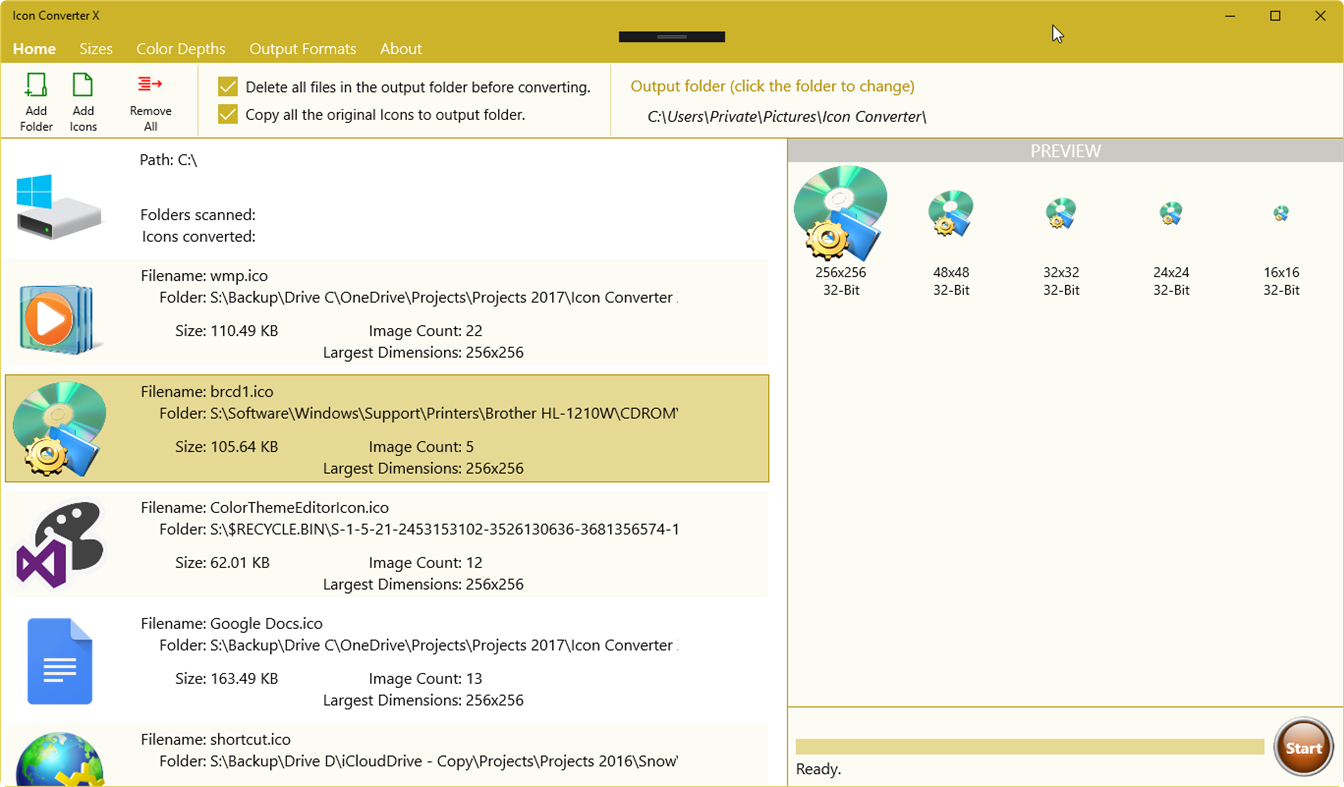Open the Color Depths menu
The width and height of the screenshot is (1344, 787).
[180, 48]
